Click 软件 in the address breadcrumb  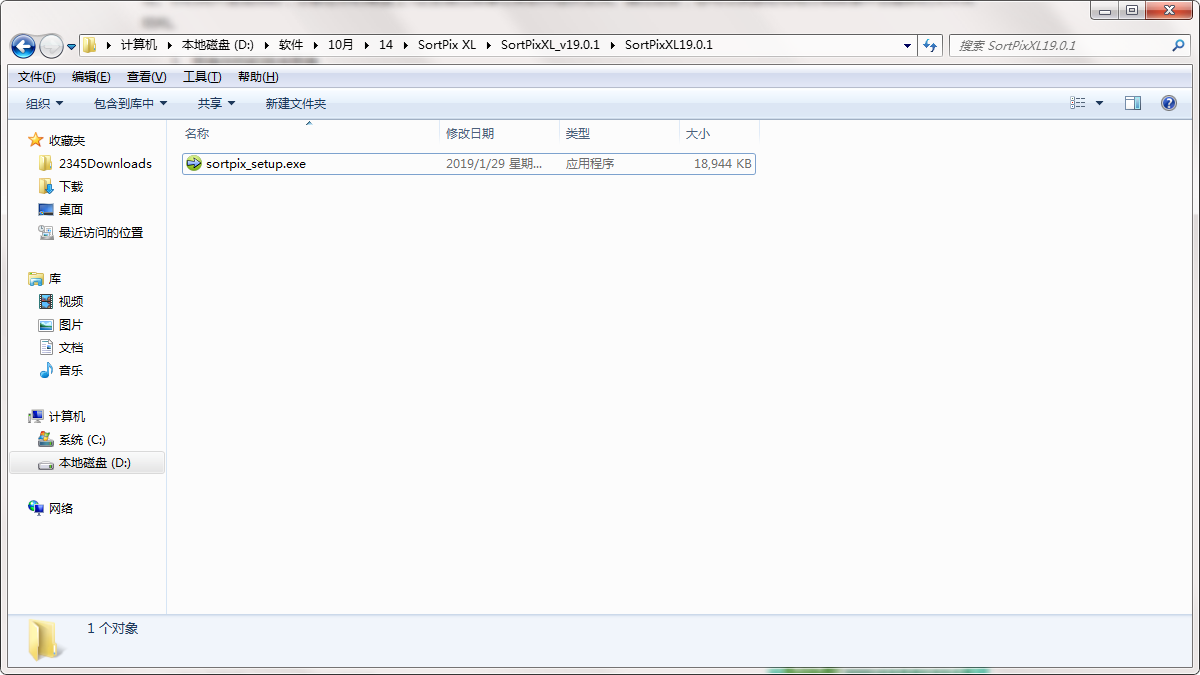(x=291, y=45)
